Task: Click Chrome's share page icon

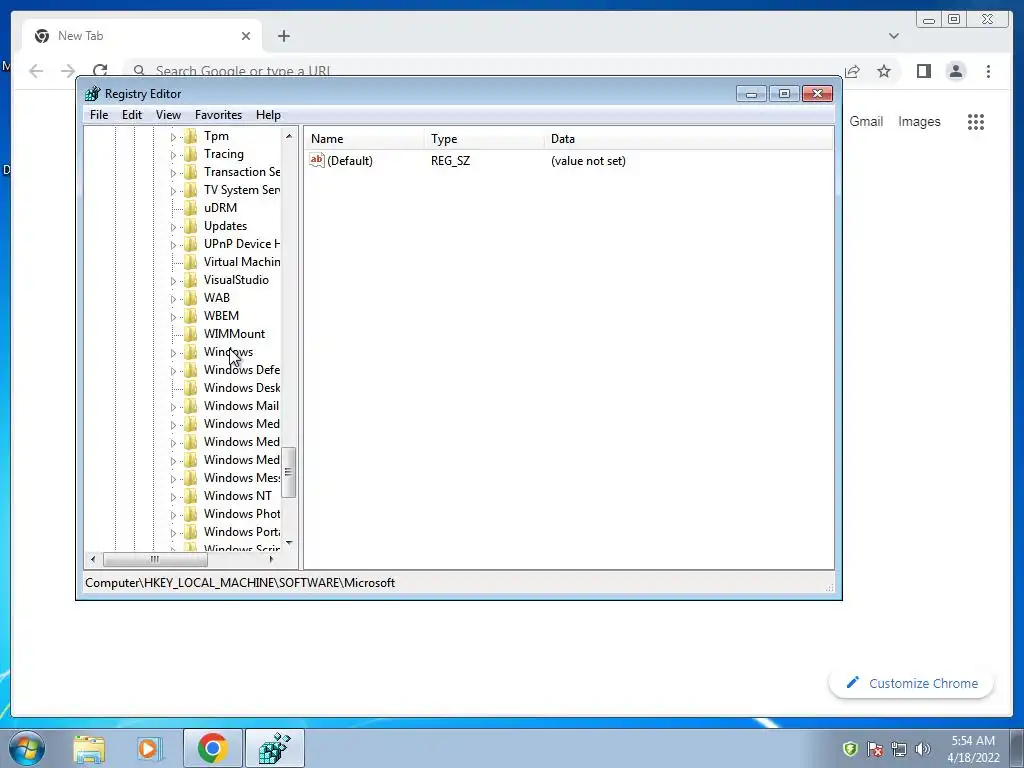Action: tap(852, 71)
